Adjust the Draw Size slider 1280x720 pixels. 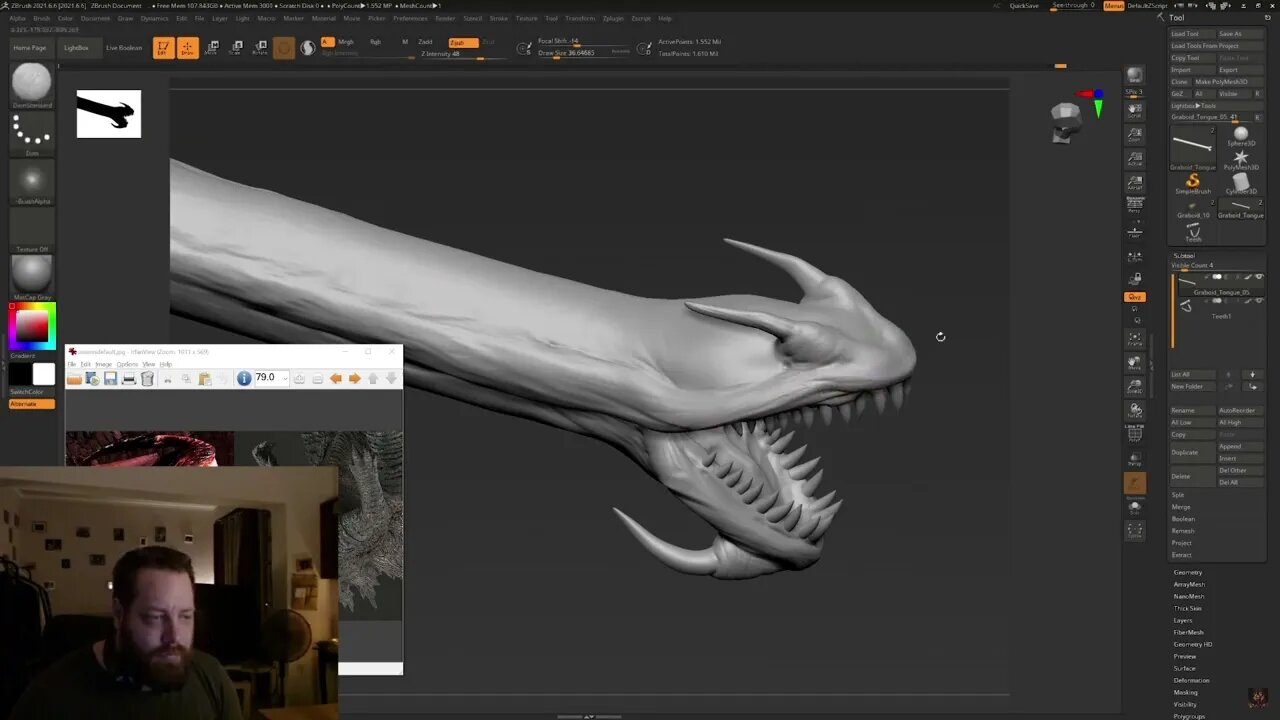point(584,53)
